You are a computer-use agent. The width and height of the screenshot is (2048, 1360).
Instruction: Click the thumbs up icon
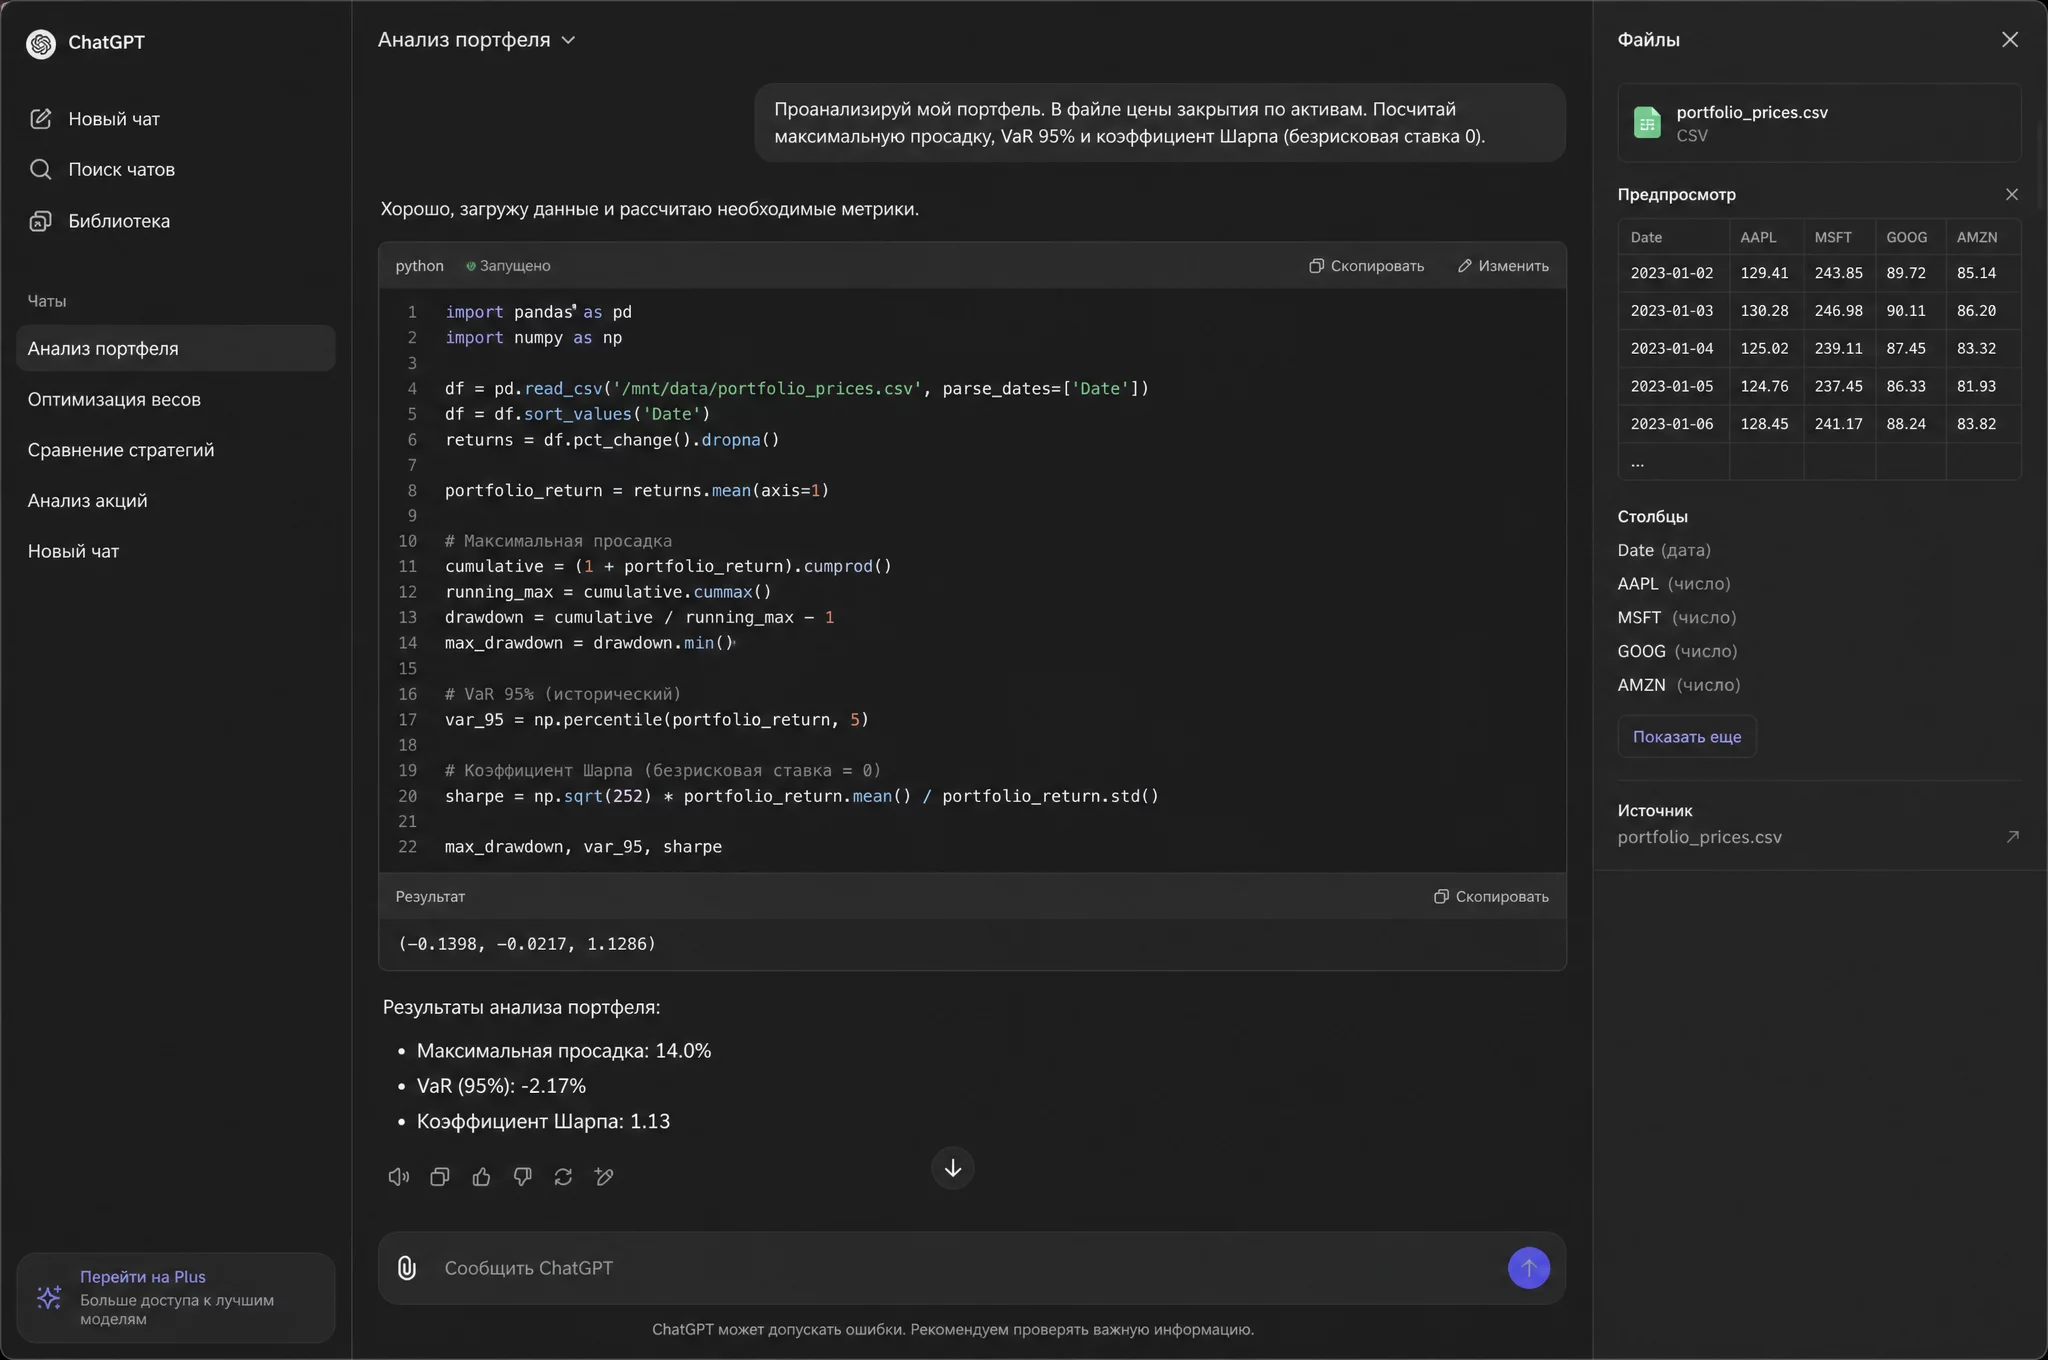481,1177
